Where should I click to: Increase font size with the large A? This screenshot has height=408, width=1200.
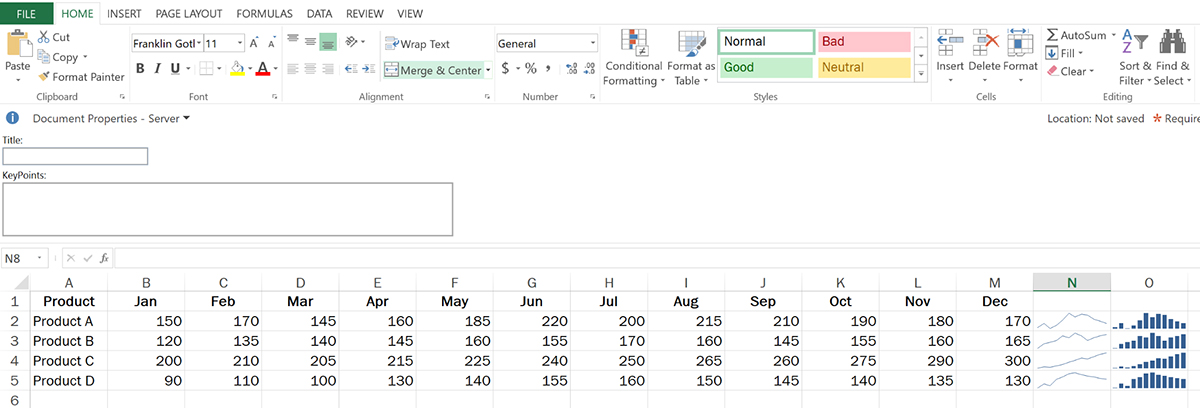(x=255, y=43)
